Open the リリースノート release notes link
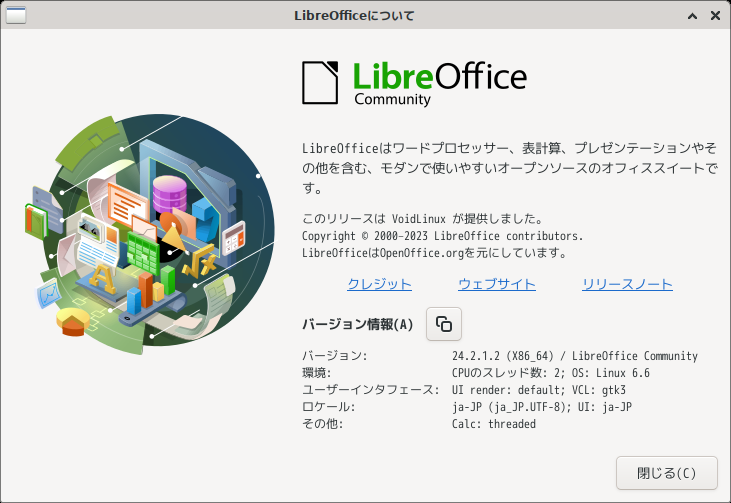731x503 pixels. click(628, 284)
